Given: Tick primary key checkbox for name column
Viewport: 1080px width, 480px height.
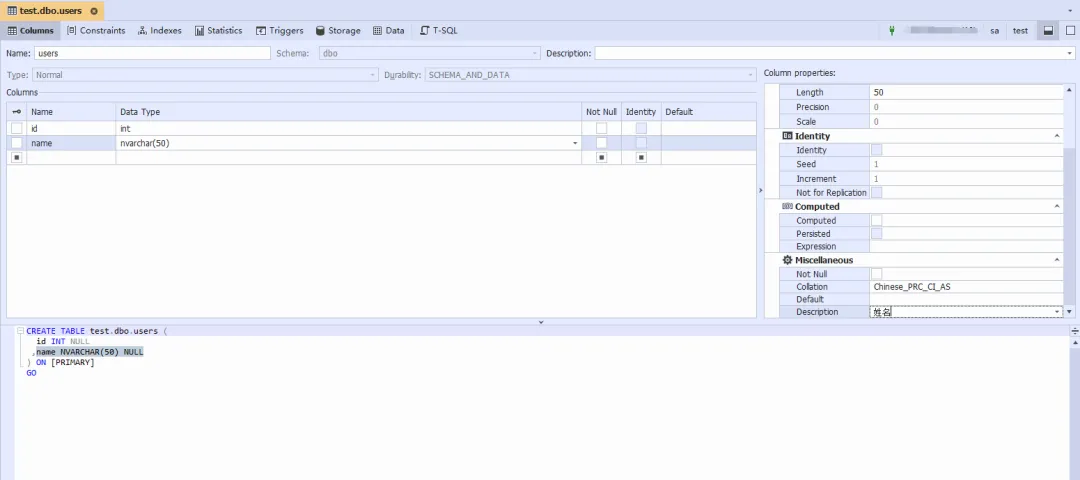Looking at the screenshot, I should point(17,143).
